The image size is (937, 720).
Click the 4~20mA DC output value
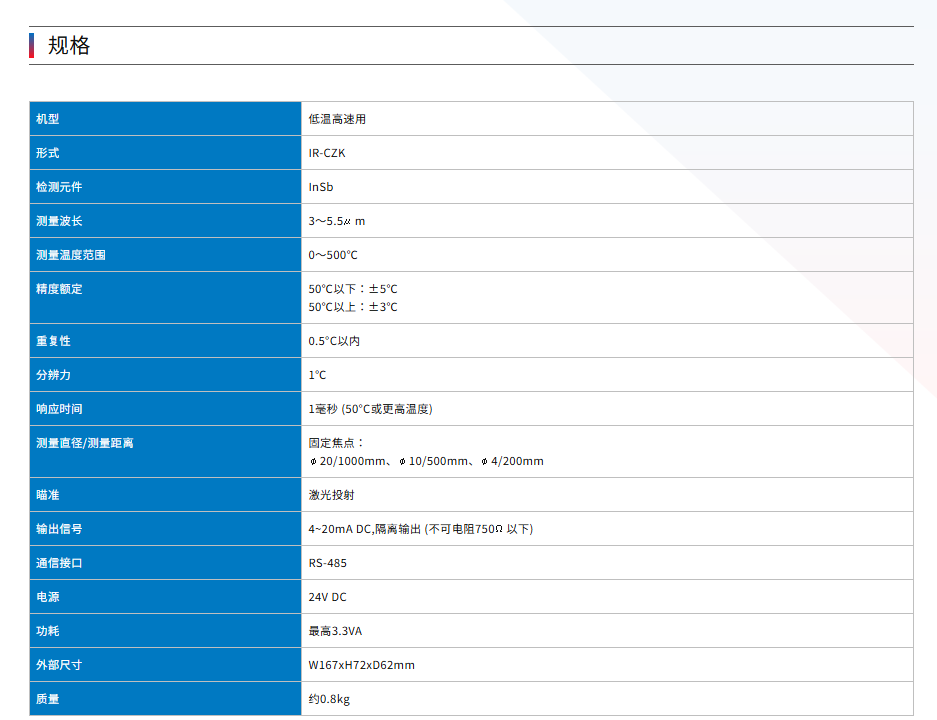pyautogui.click(x=421, y=529)
